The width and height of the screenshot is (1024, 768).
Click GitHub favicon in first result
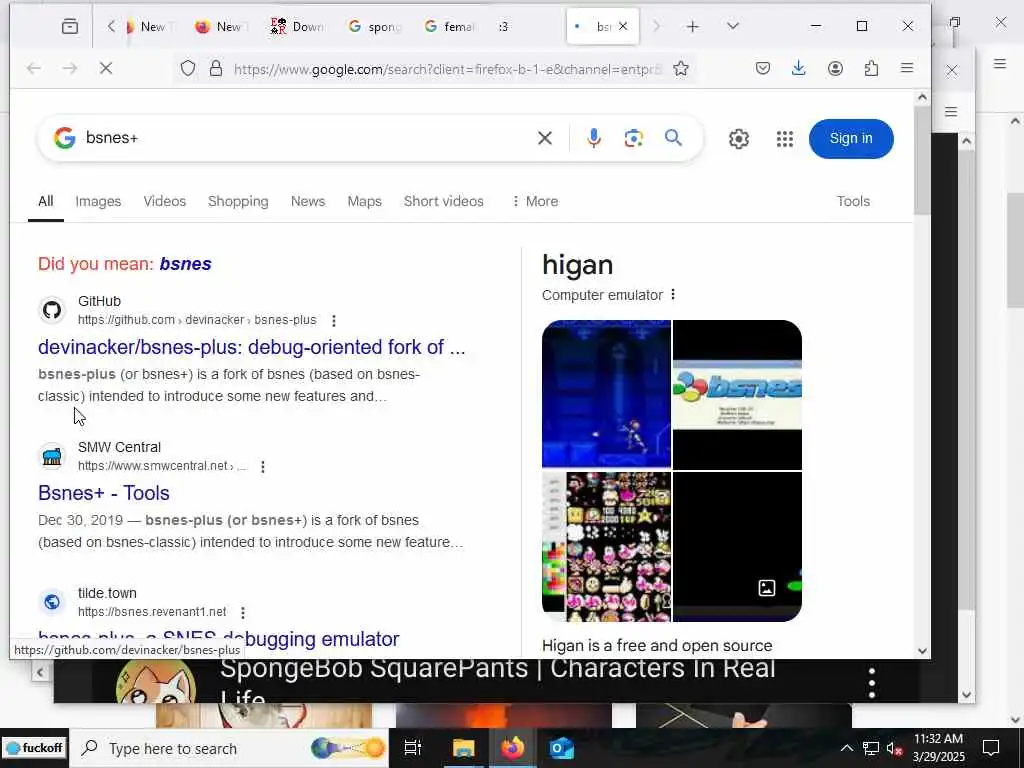(x=52, y=310)
